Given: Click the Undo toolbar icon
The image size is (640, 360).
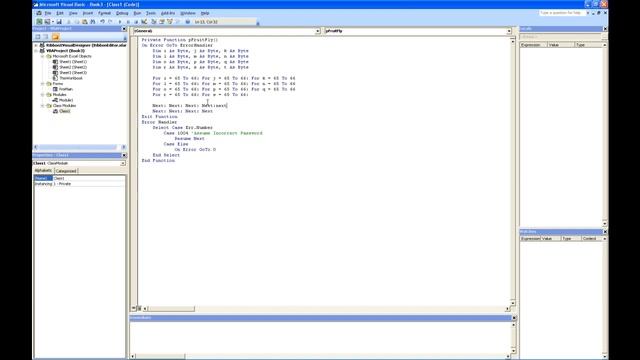Looking at the screenshot, I should click(x=102, y=22).
